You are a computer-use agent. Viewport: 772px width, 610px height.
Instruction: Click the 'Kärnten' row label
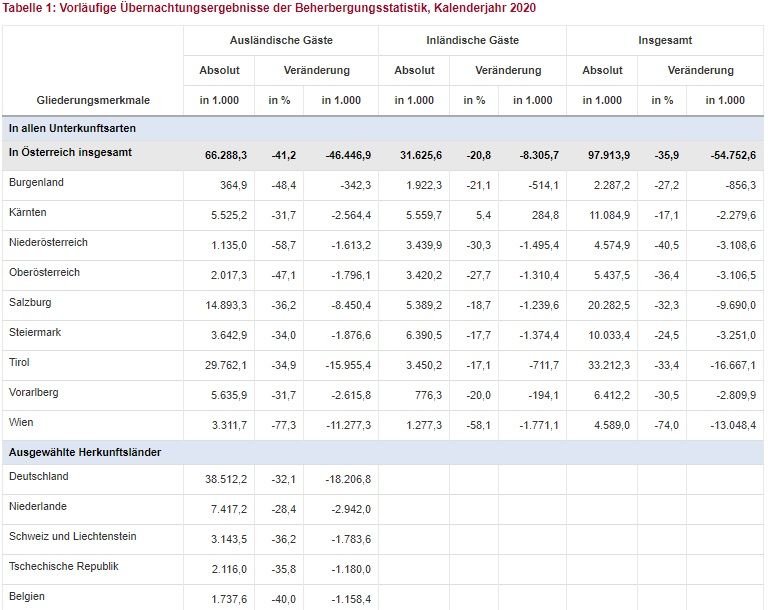[28, 213]
